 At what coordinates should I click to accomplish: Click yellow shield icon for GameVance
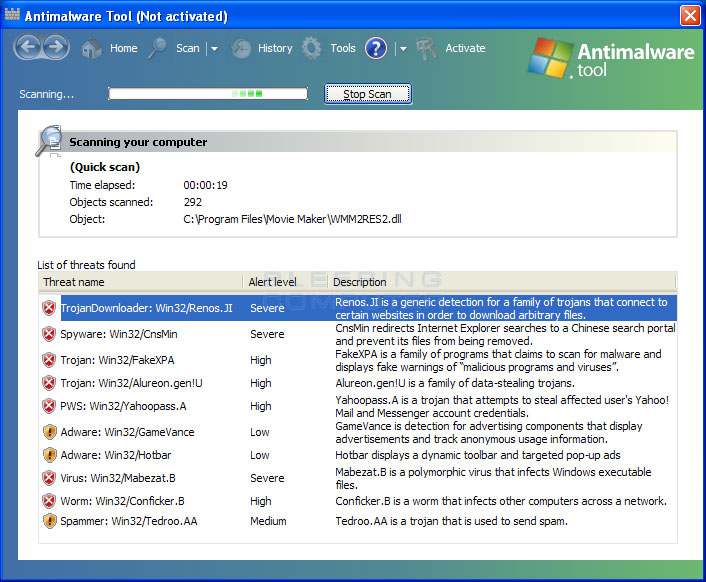point(50,432)
